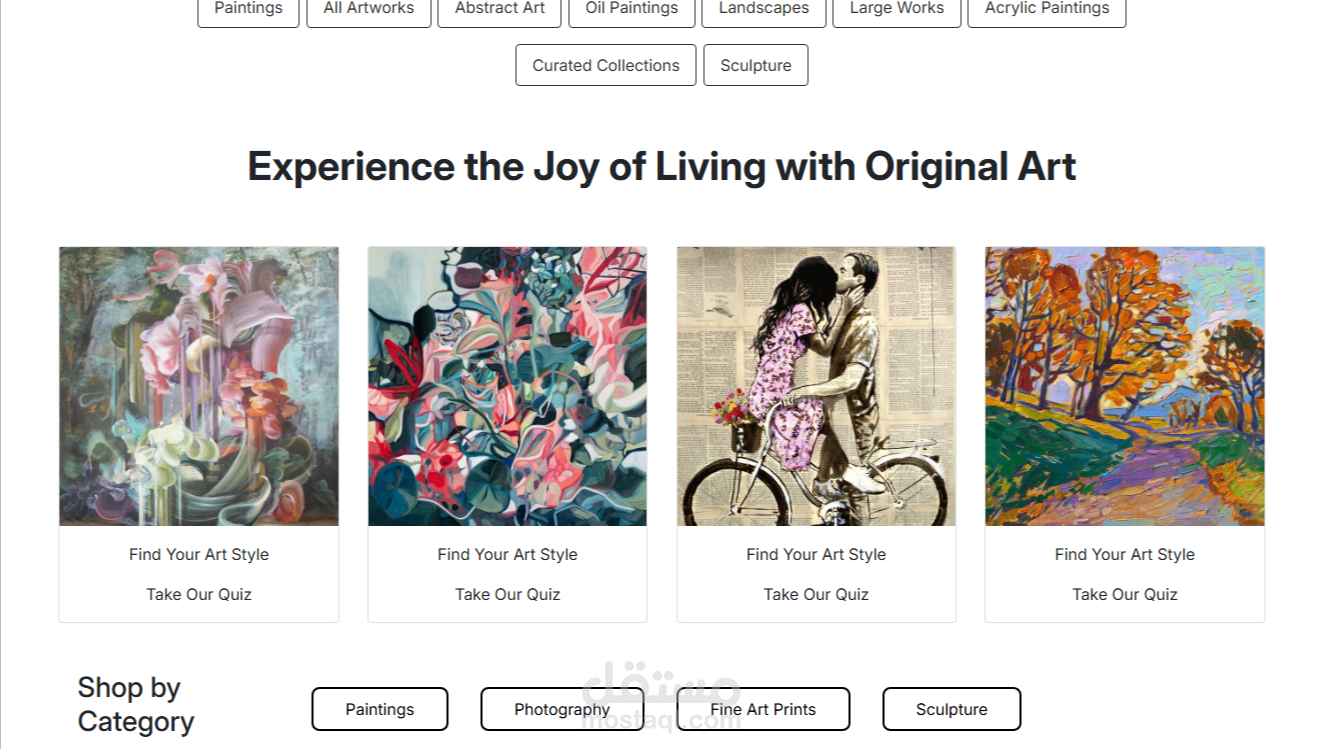Open the Abstract Art tag
Image resolution: width=1323 pixels, height=749 pixels.
(499, 9)
